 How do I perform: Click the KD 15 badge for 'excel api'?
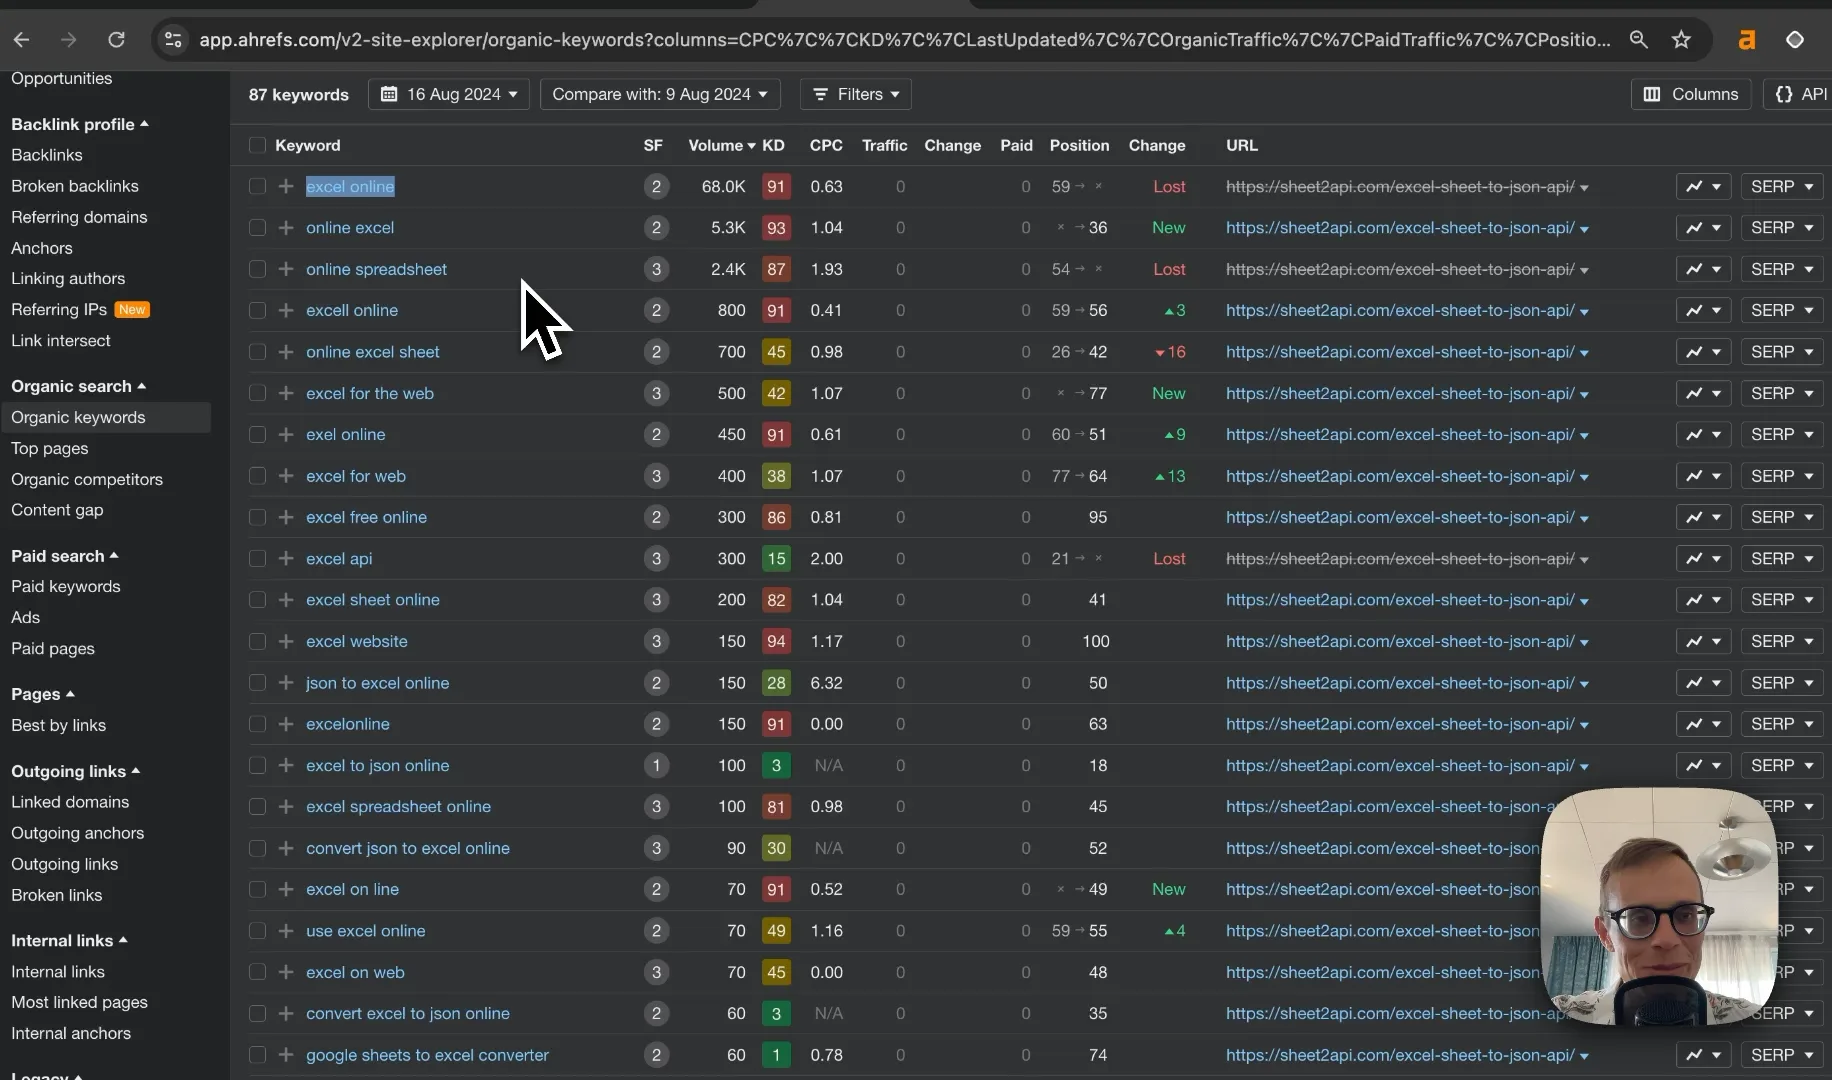coord(776,559)
